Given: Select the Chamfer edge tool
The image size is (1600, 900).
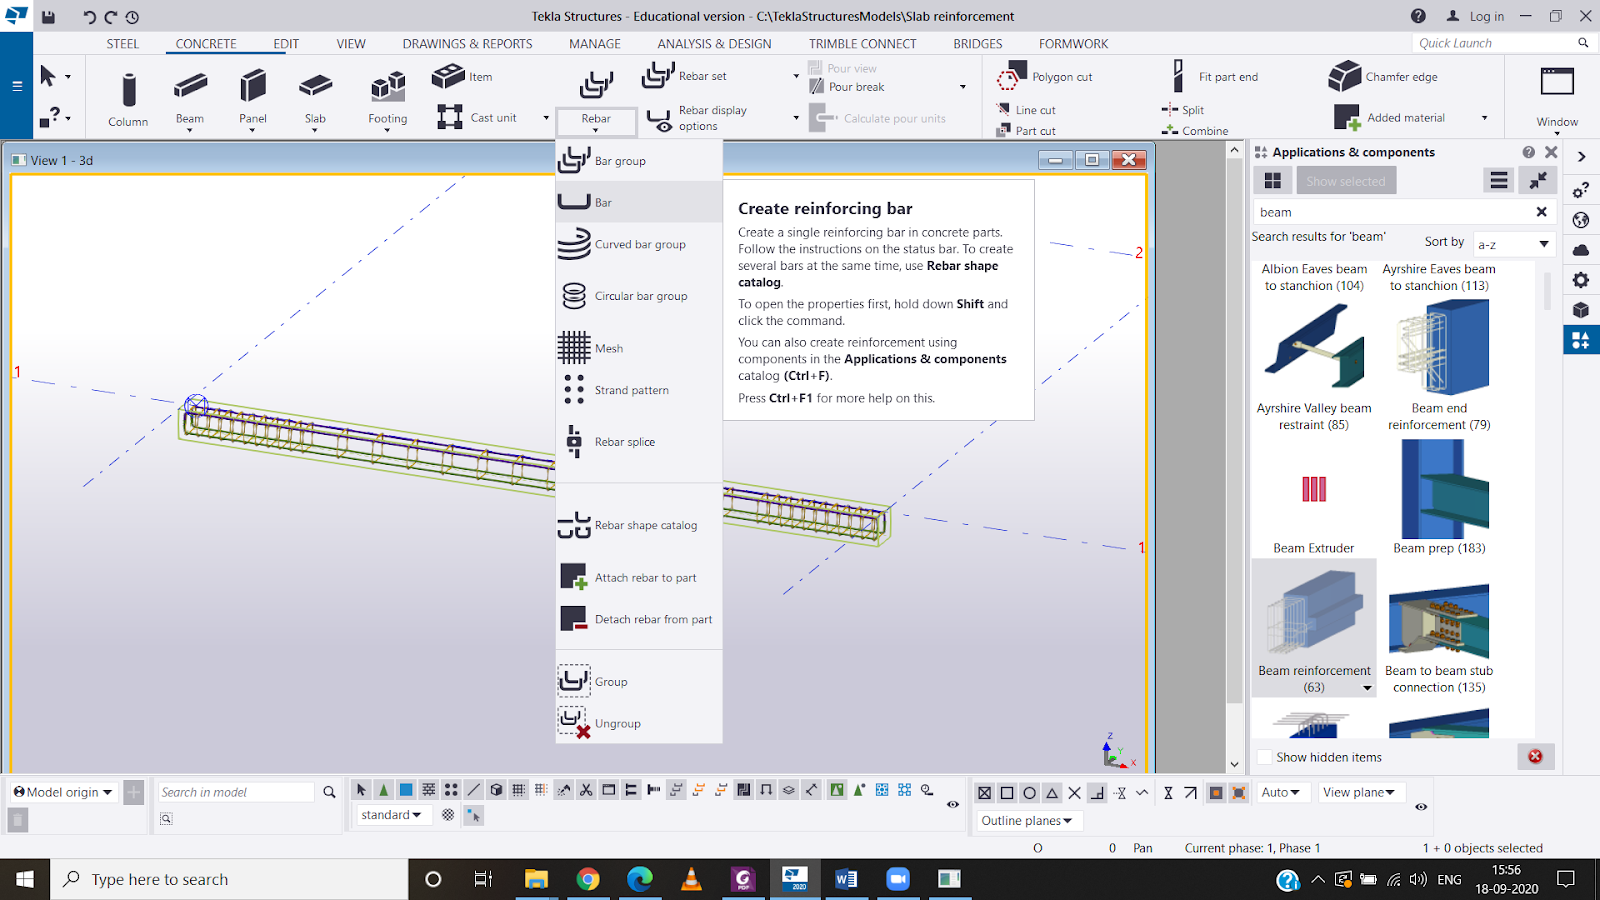Looking at the screenshot, I should tap(1383, 77).
